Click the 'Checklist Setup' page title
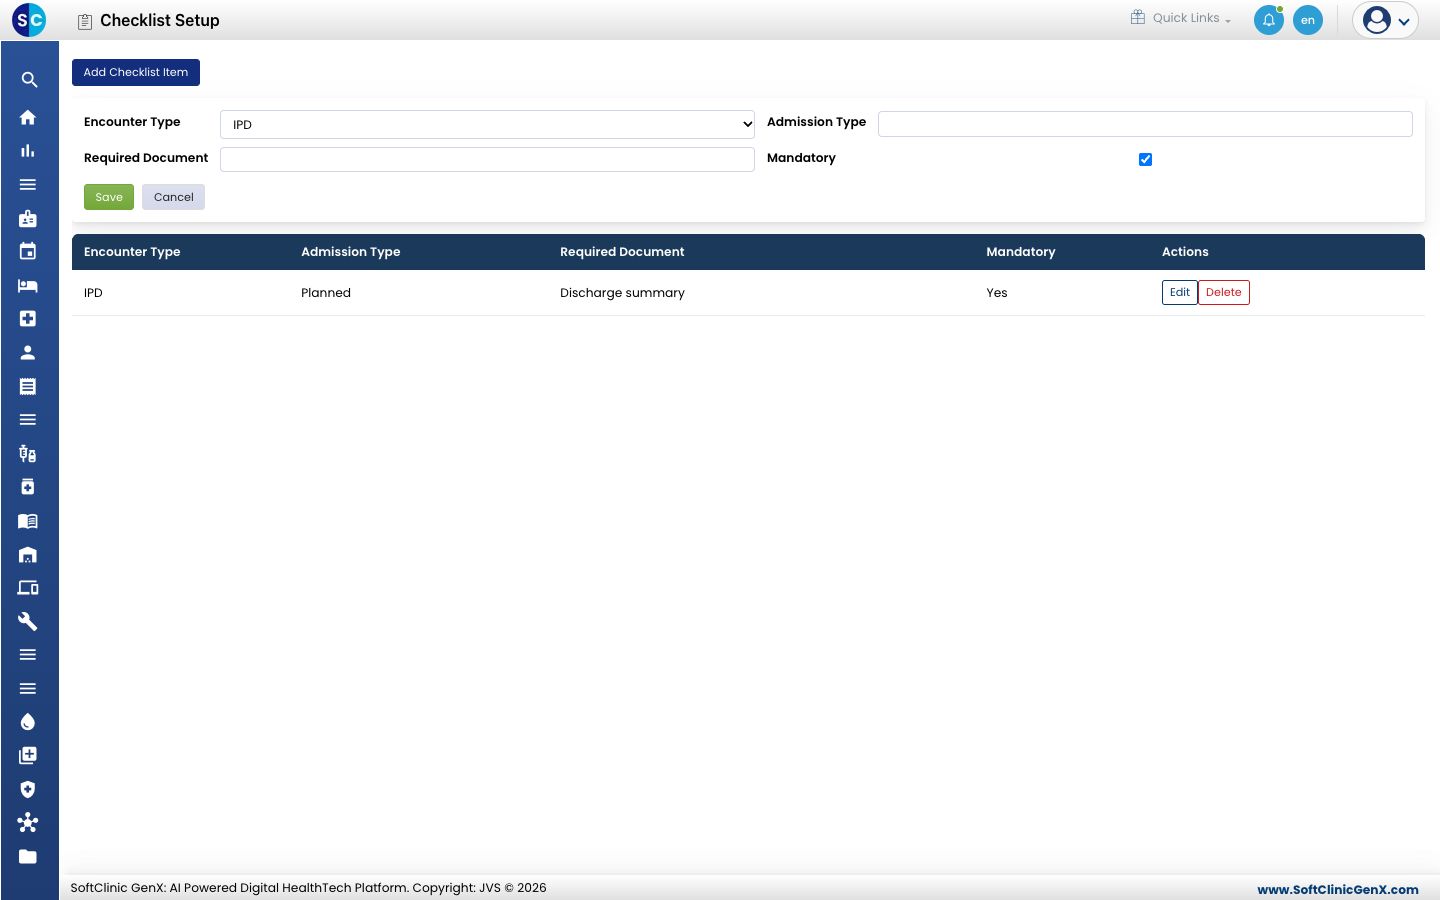This screenshot has height=900, width=1440. [x=160, y=20]
